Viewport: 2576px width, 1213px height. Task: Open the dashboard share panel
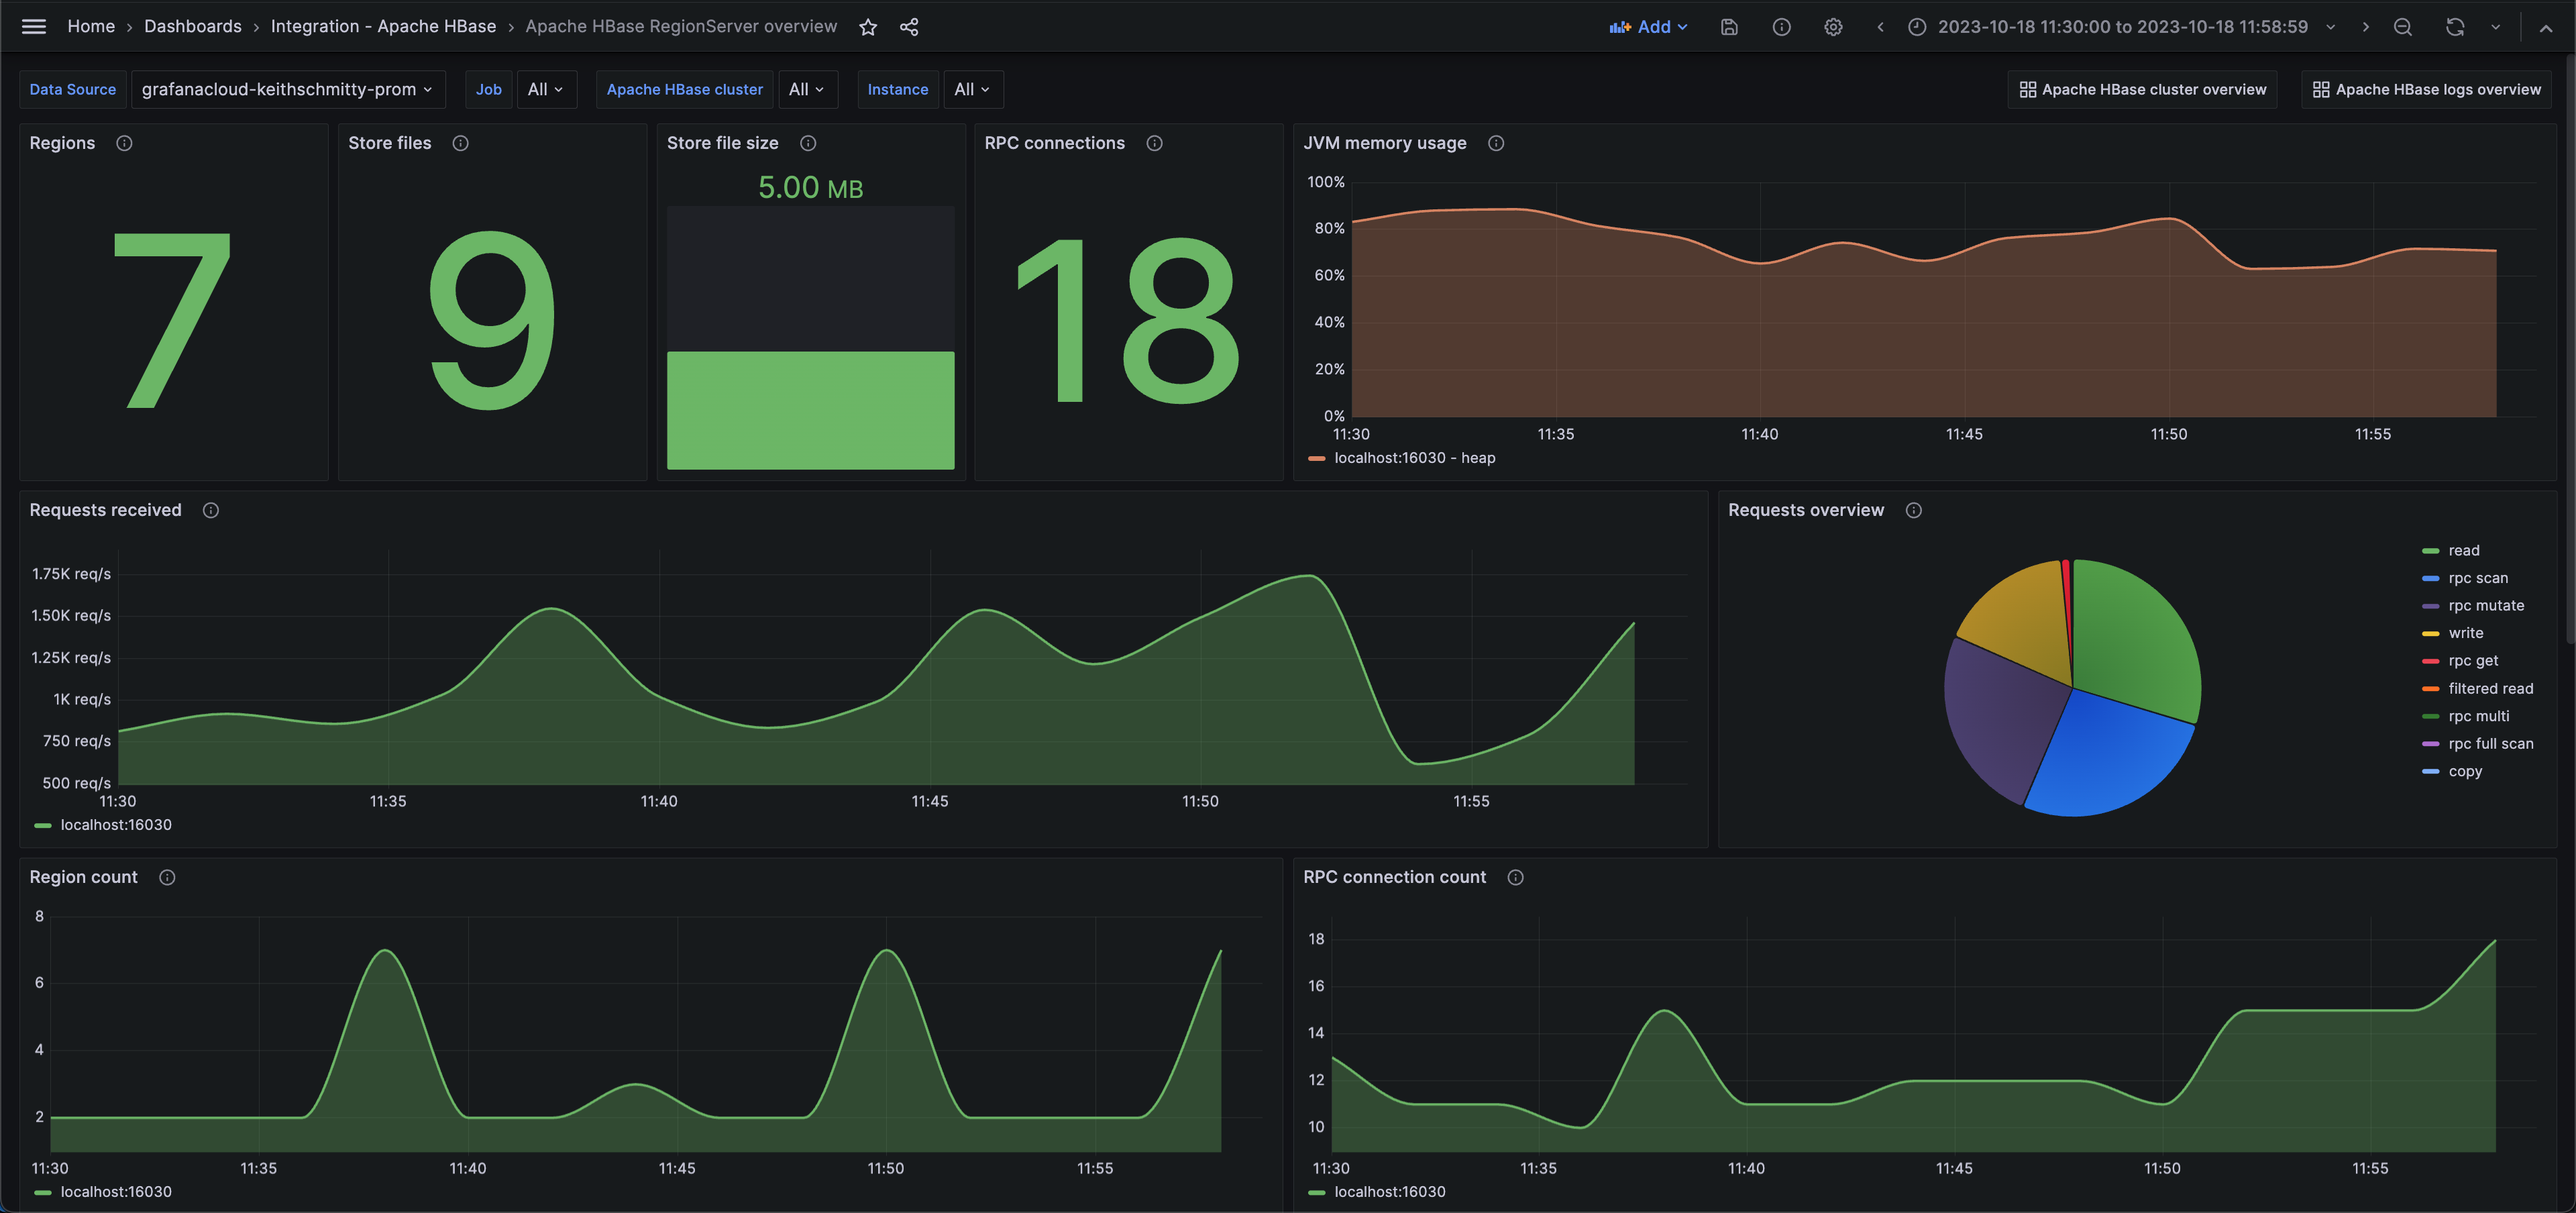[x=909, y=26]
